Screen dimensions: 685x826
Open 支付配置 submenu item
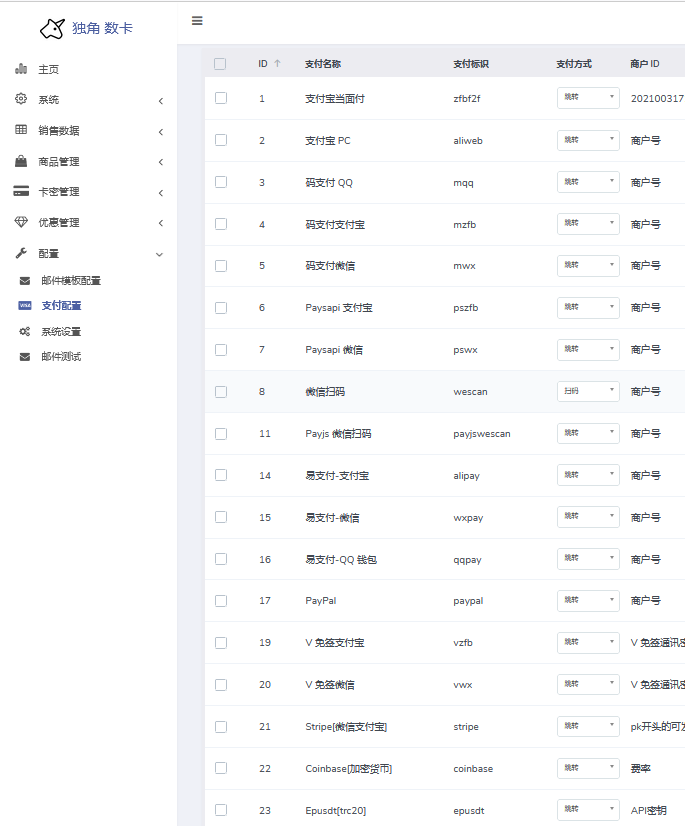click(62, 306)
